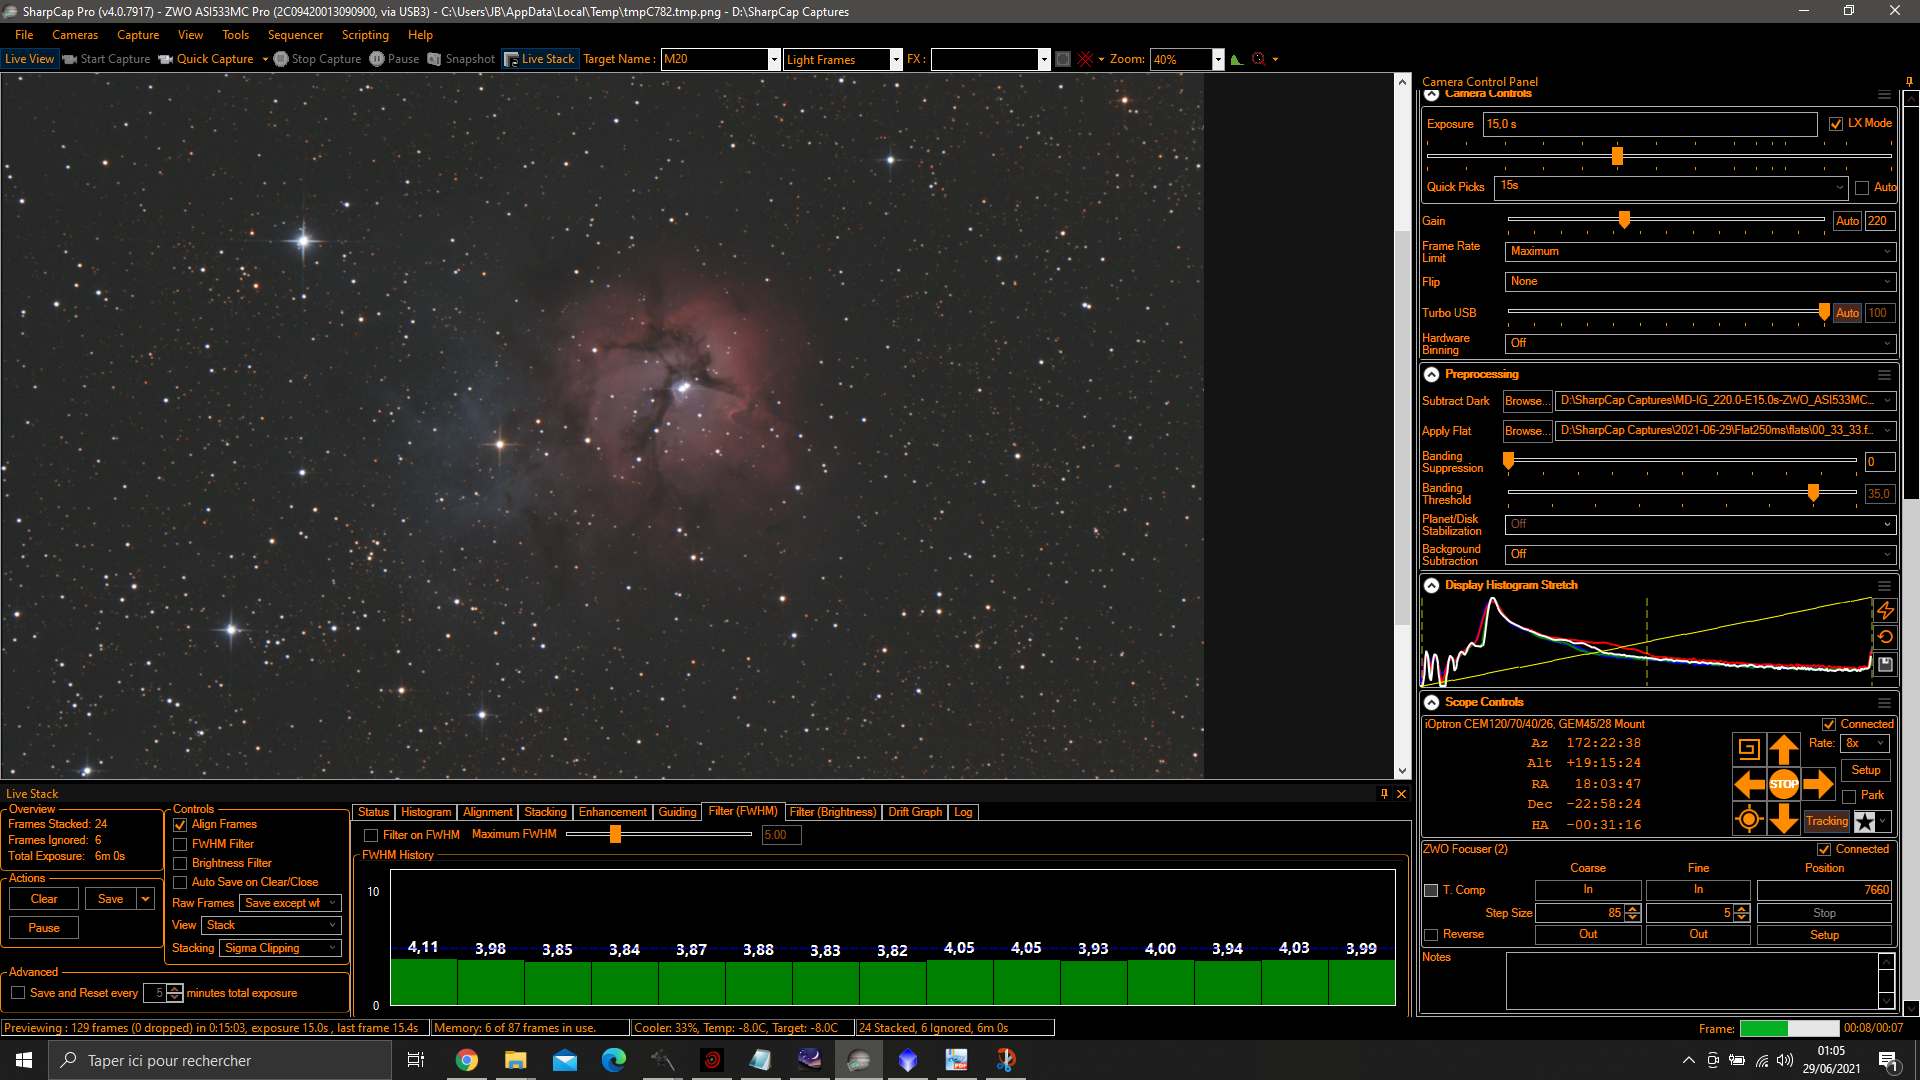Open the Background Subtraction dropdown
The width and height of the screenshot is (1920, 1080).
click(x=1700, y=554)
